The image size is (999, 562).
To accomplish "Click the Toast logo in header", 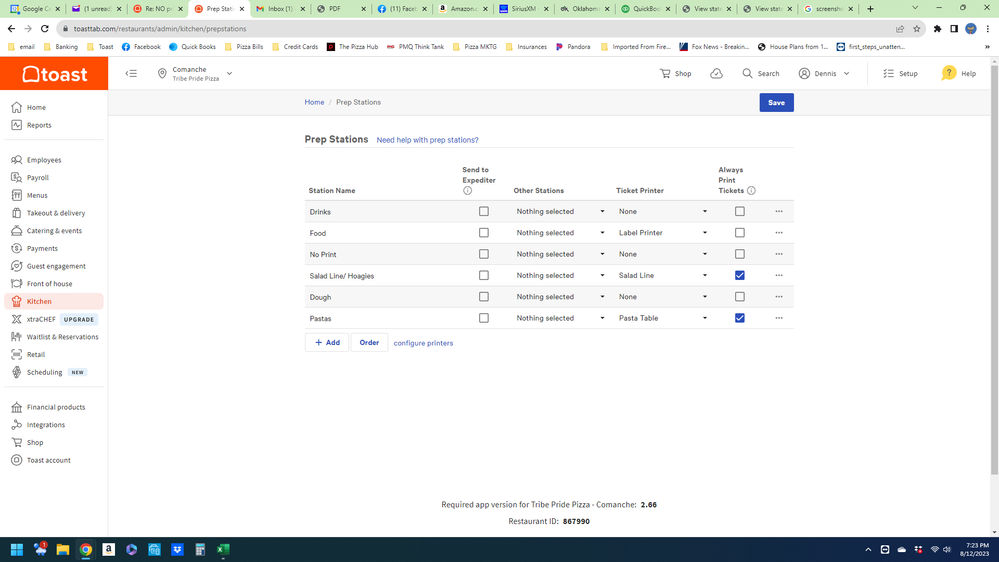I will [x=54, y=74].
